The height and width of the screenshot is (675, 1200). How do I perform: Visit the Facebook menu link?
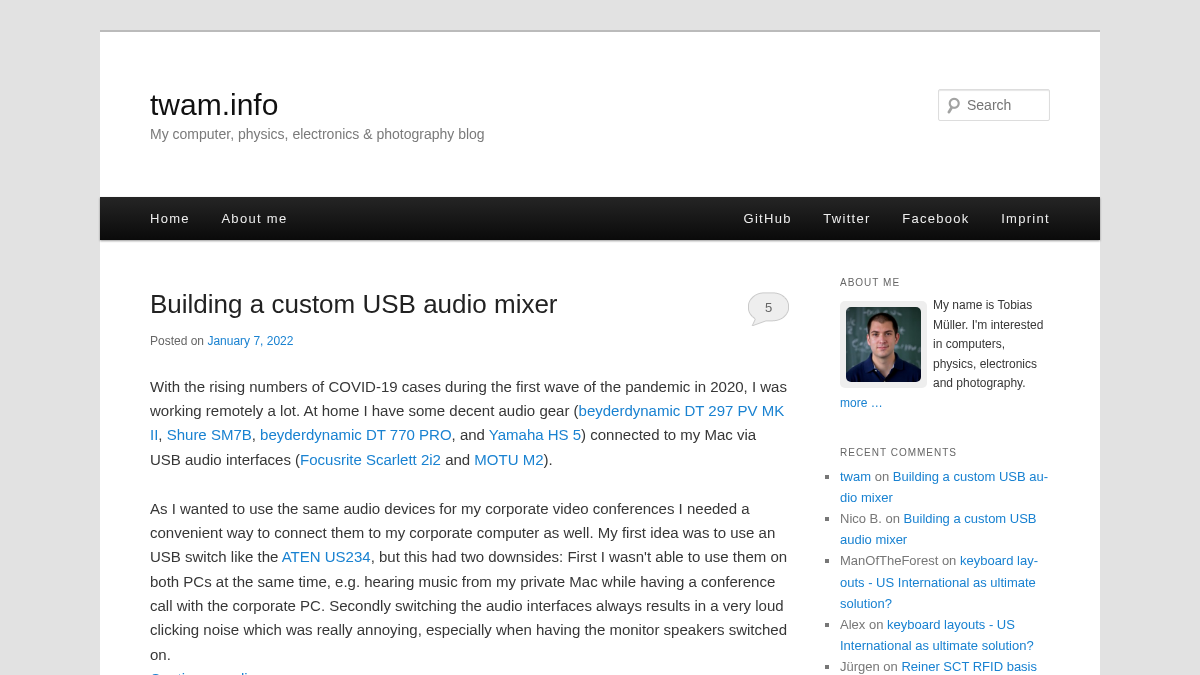click(x=936, y=219)
